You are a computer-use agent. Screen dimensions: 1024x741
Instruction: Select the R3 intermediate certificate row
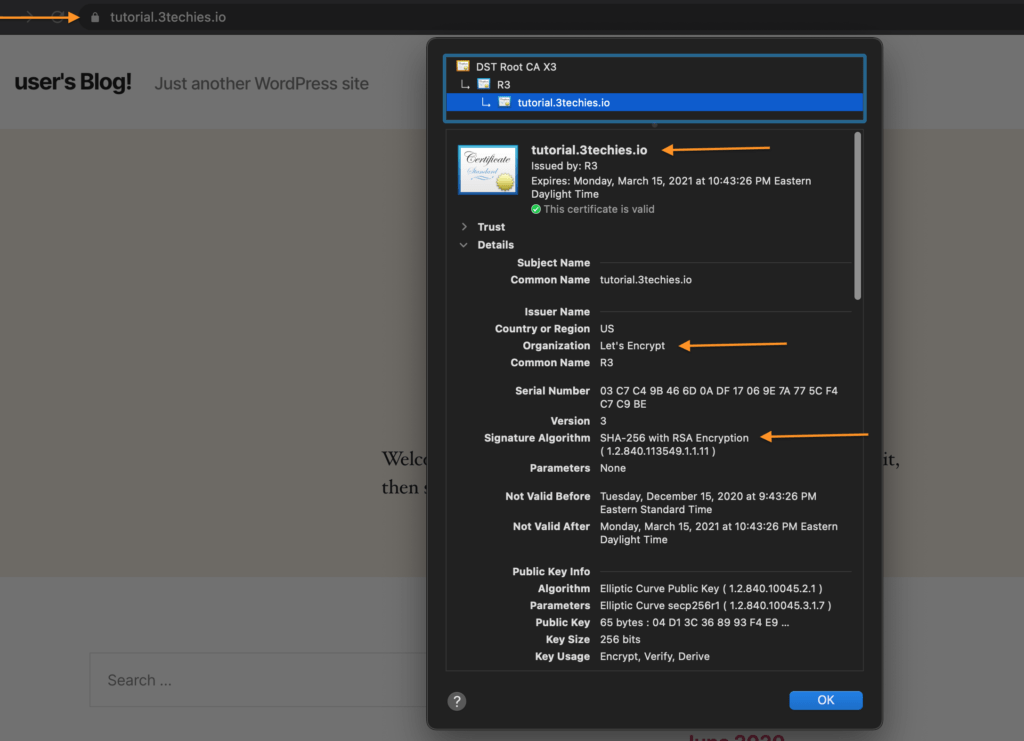[503, 85]
